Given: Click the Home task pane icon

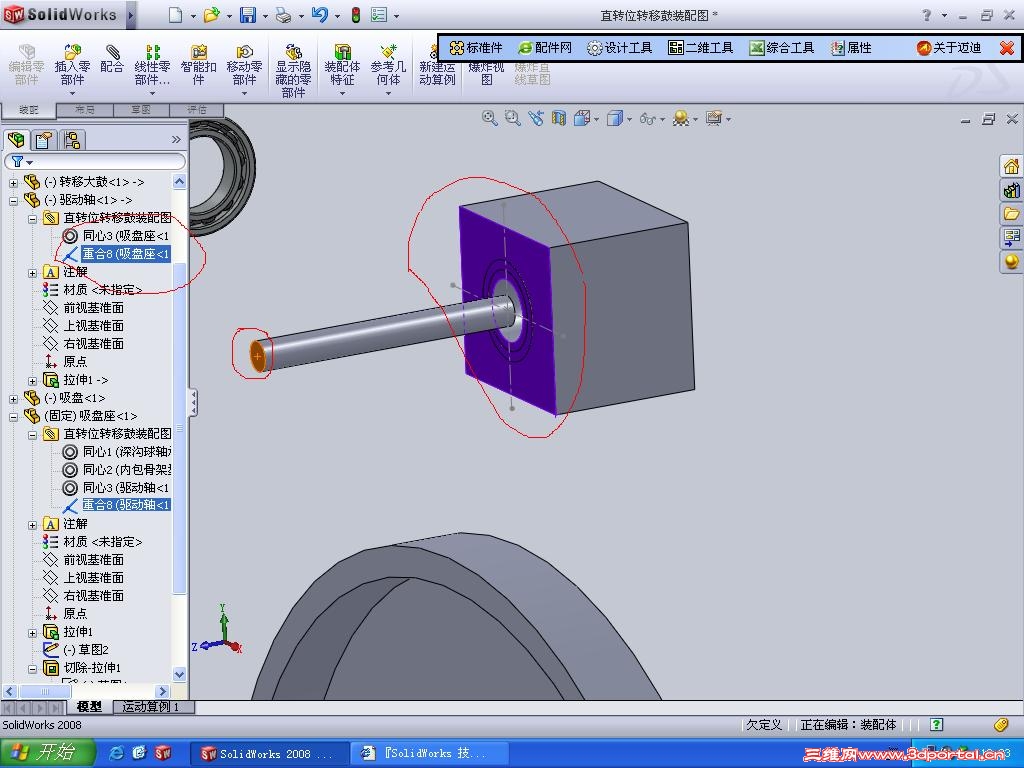Looking at the screenshot, I should tap(1011, 166).
